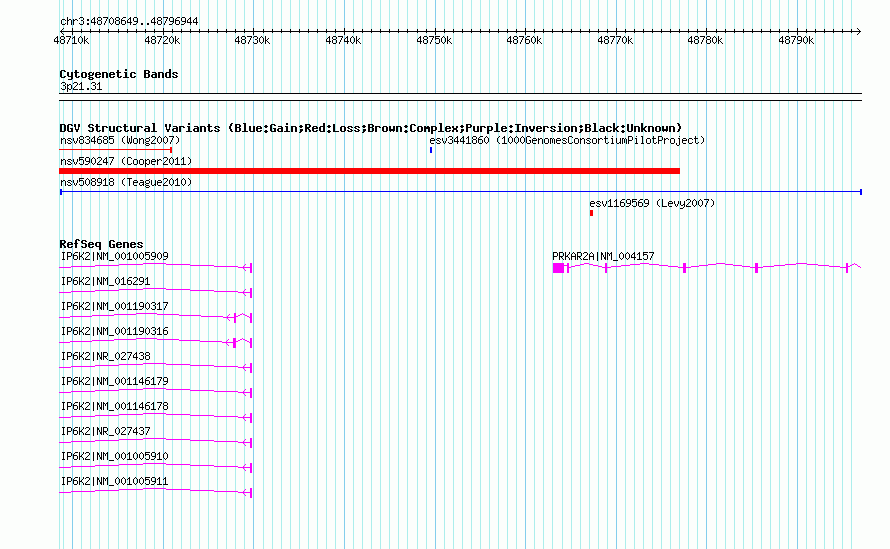Select the nsv508918 blue gain line
The height and width of the screenshot is (549, 890).
tap(460, 192)
